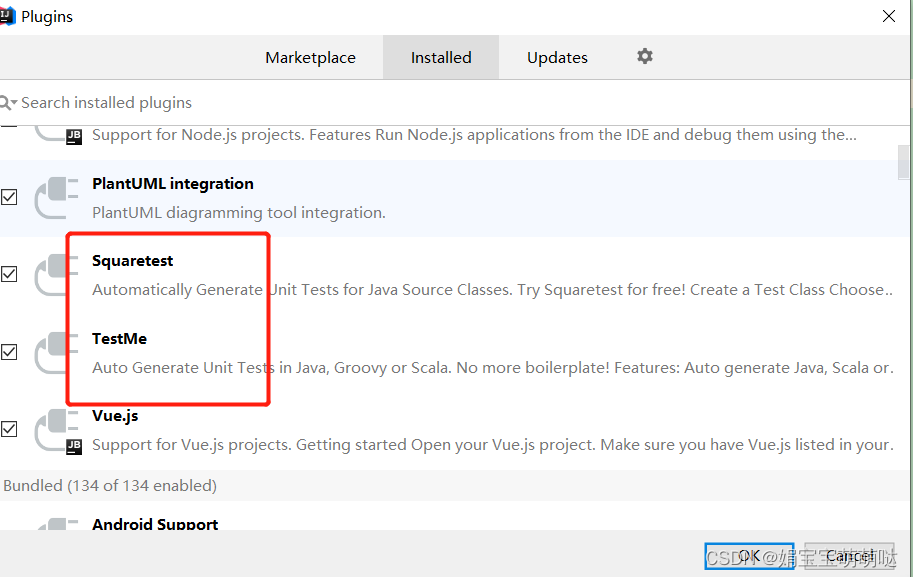Screen dimensions: 913x577
Task: Select the Installed tab
Action: pos(441,57)
